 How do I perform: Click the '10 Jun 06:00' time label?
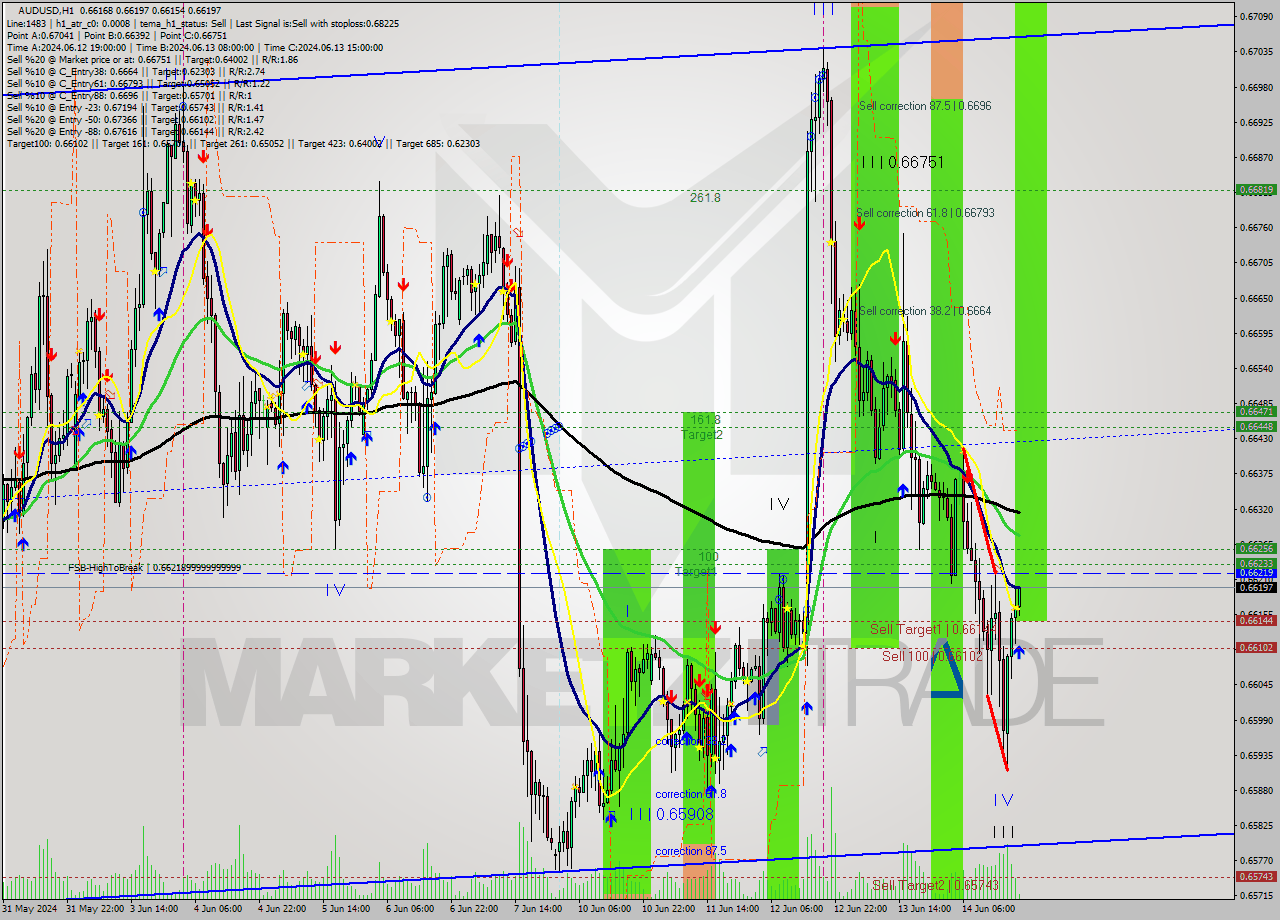[605, 909]
